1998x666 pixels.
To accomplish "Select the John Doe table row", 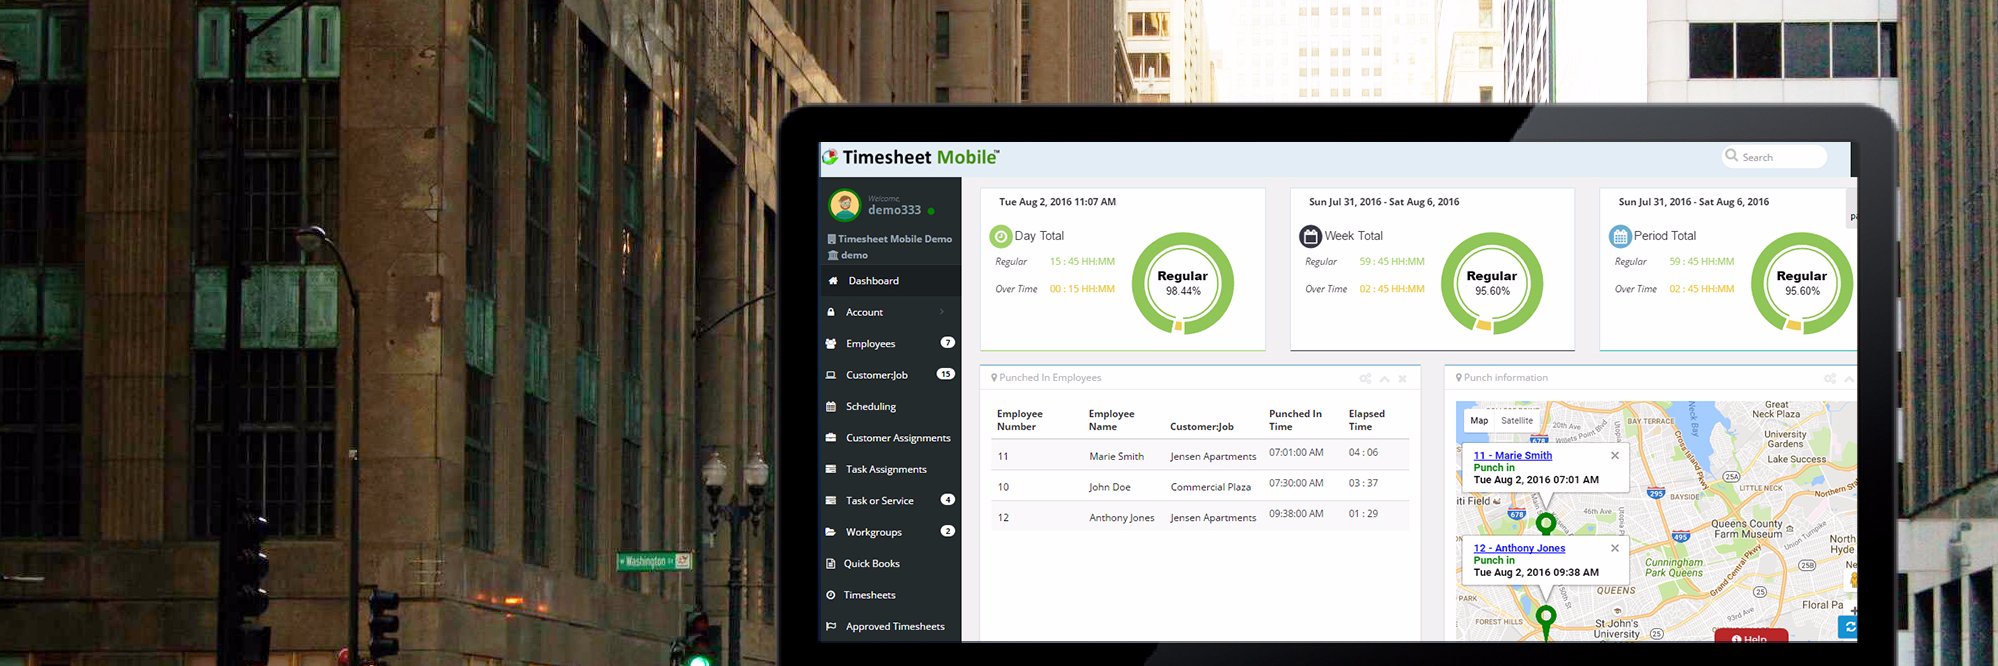I will click(x=1200, y=486).
